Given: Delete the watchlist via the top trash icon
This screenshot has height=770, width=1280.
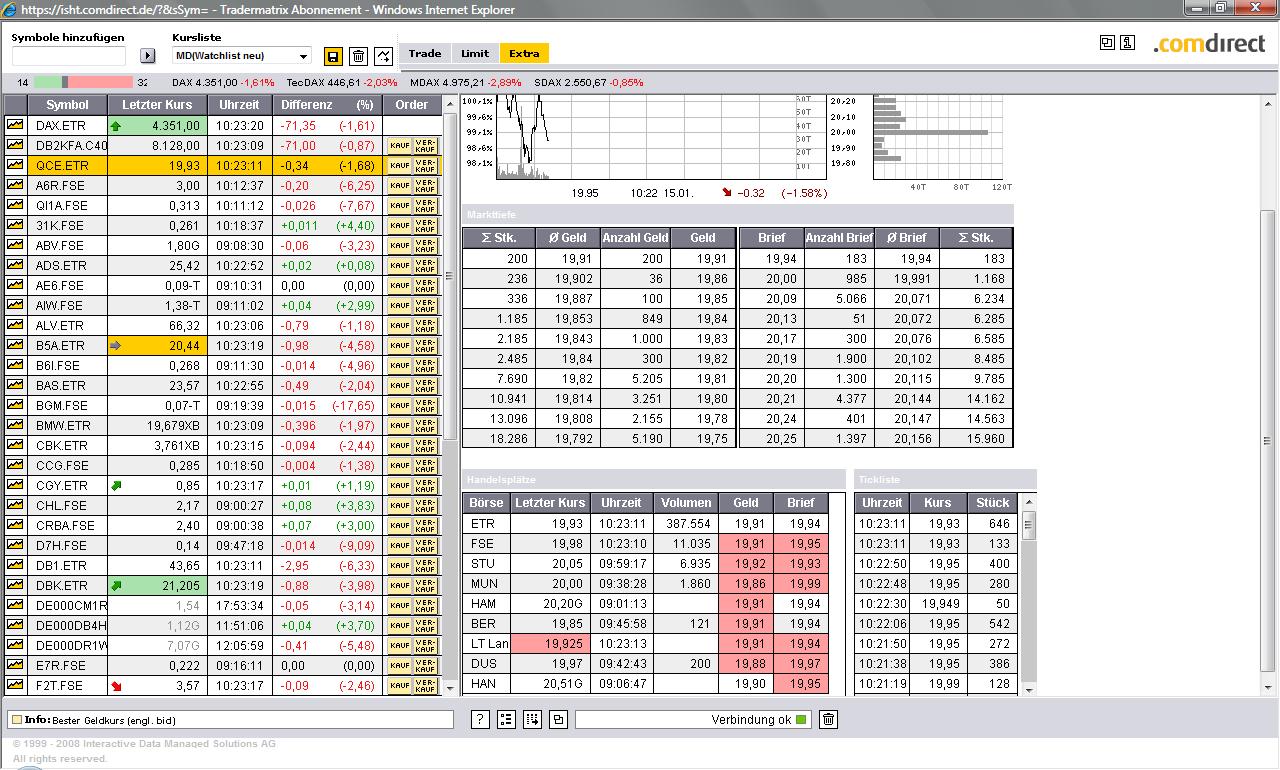Looking at the screenshot, I should [x=358, y=56].
